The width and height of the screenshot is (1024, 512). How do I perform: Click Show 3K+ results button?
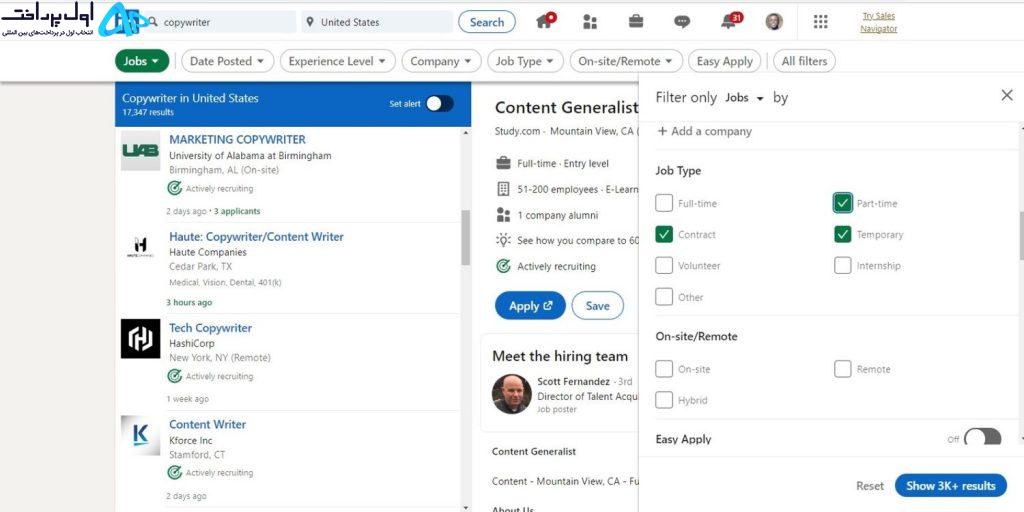click(951, 486)
